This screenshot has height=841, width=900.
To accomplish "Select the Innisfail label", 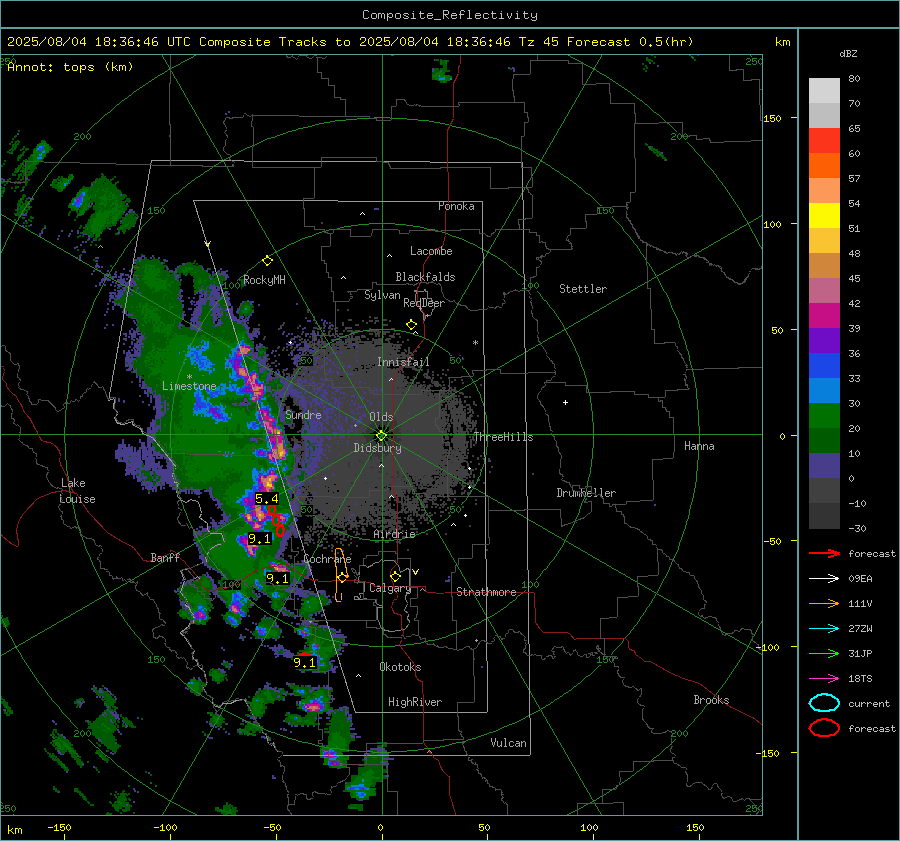I will [x=403, y=362].
